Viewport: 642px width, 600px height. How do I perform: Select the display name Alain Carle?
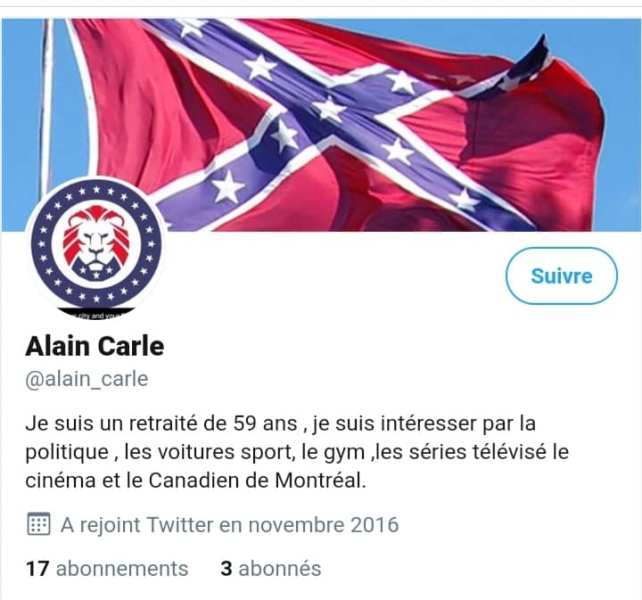click(x=95, y=346)
